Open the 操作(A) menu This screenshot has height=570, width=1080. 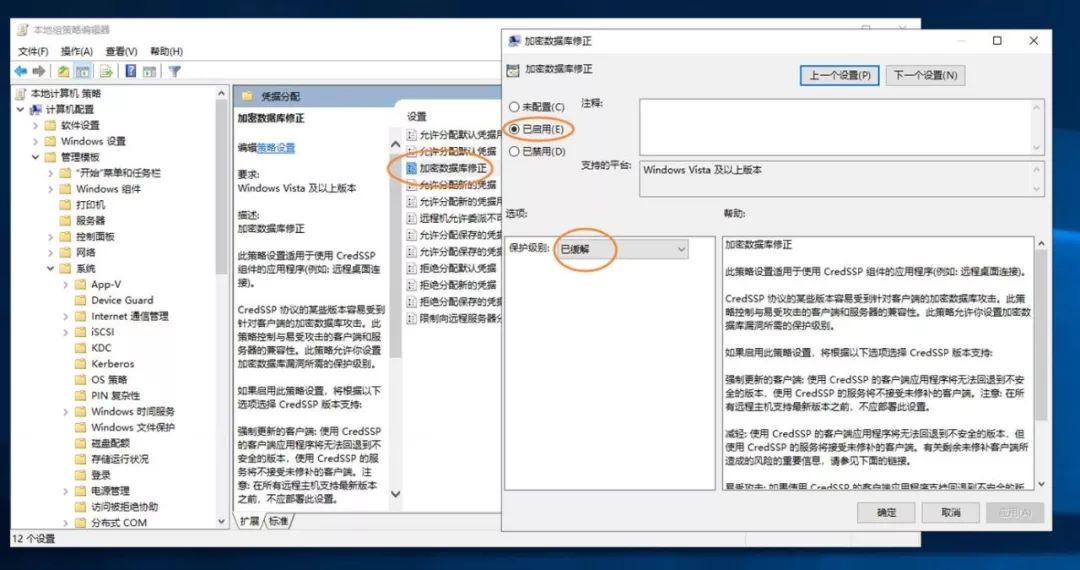pos(76,52)
